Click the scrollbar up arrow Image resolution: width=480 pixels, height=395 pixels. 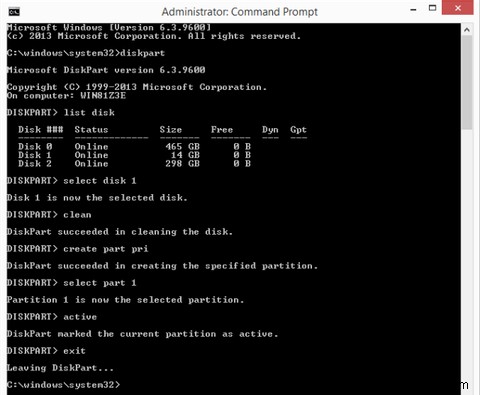[x=467, y=30]
